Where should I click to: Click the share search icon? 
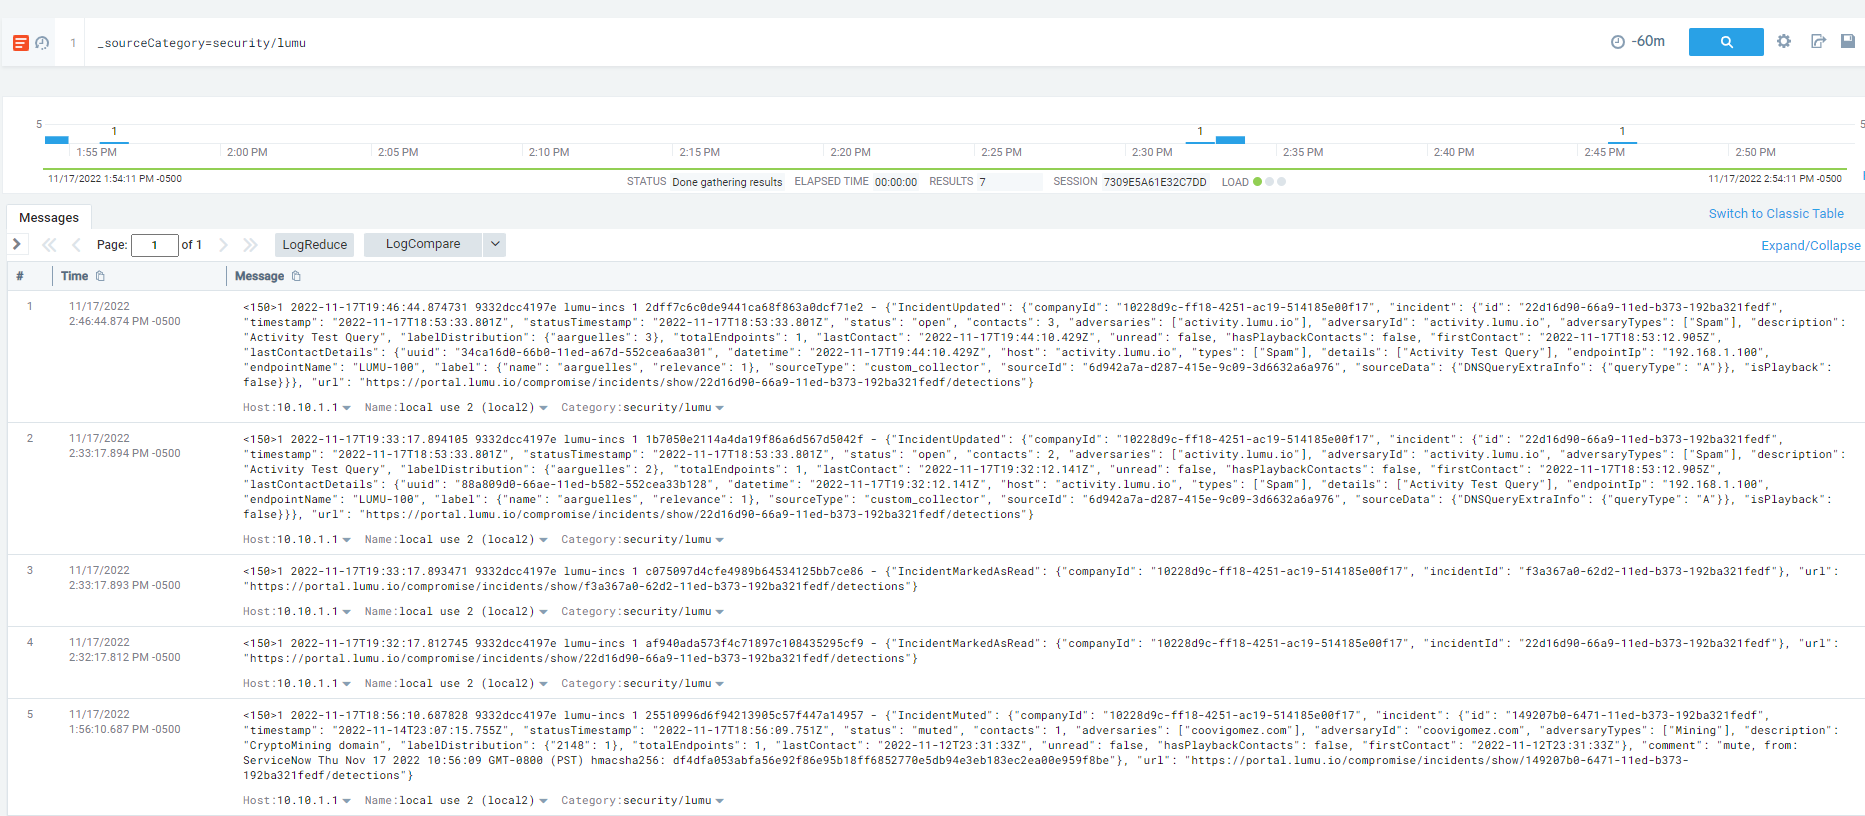point(1818,42)
